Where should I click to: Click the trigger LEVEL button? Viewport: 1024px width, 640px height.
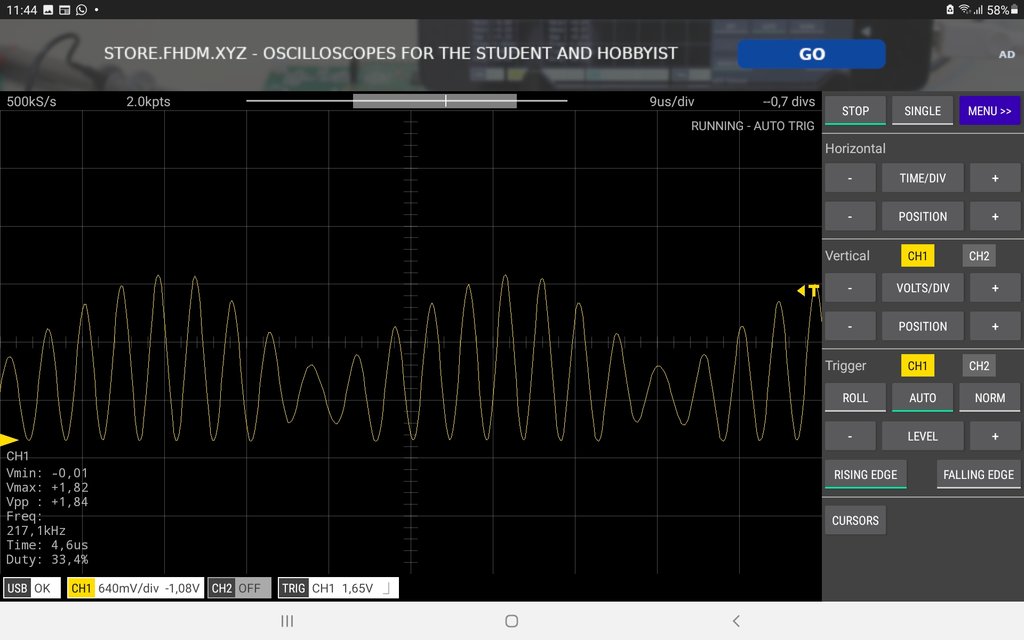922,436
